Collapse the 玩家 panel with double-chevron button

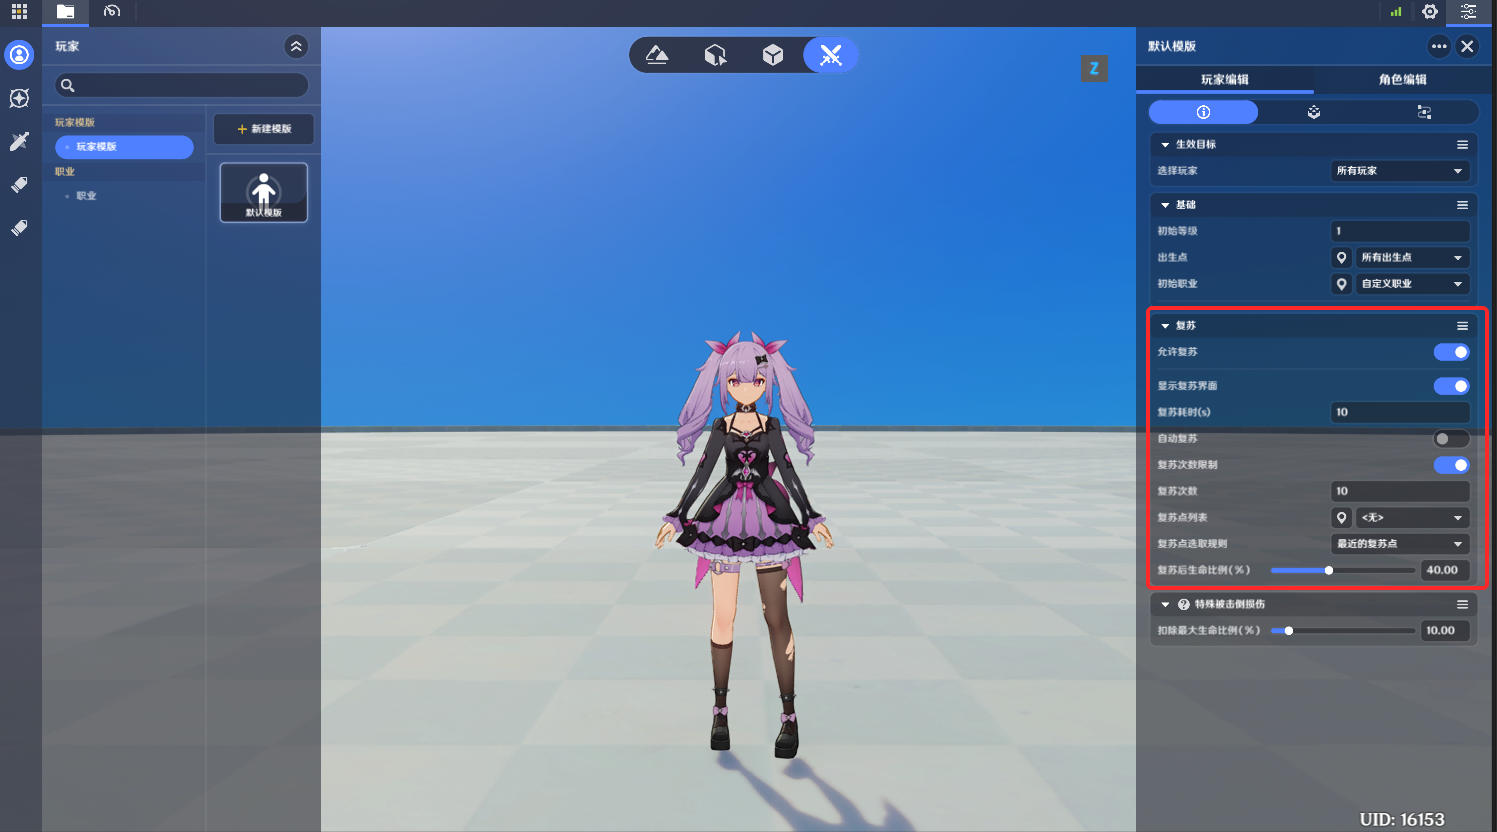pyautogui.click(x=296, y=46)
